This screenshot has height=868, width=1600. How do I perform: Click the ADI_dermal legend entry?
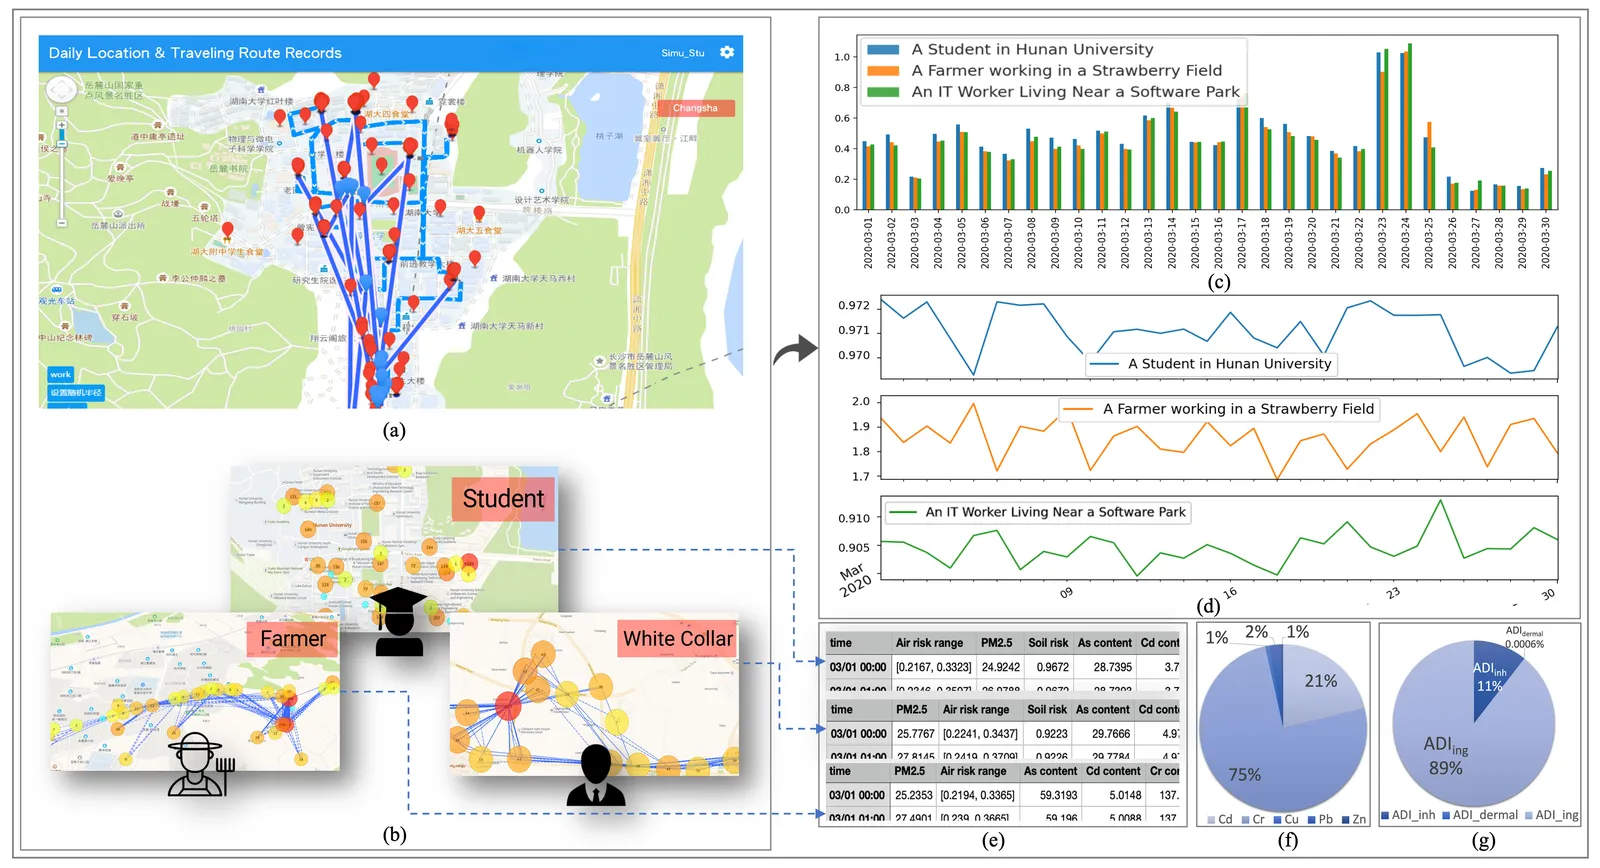1480,815
